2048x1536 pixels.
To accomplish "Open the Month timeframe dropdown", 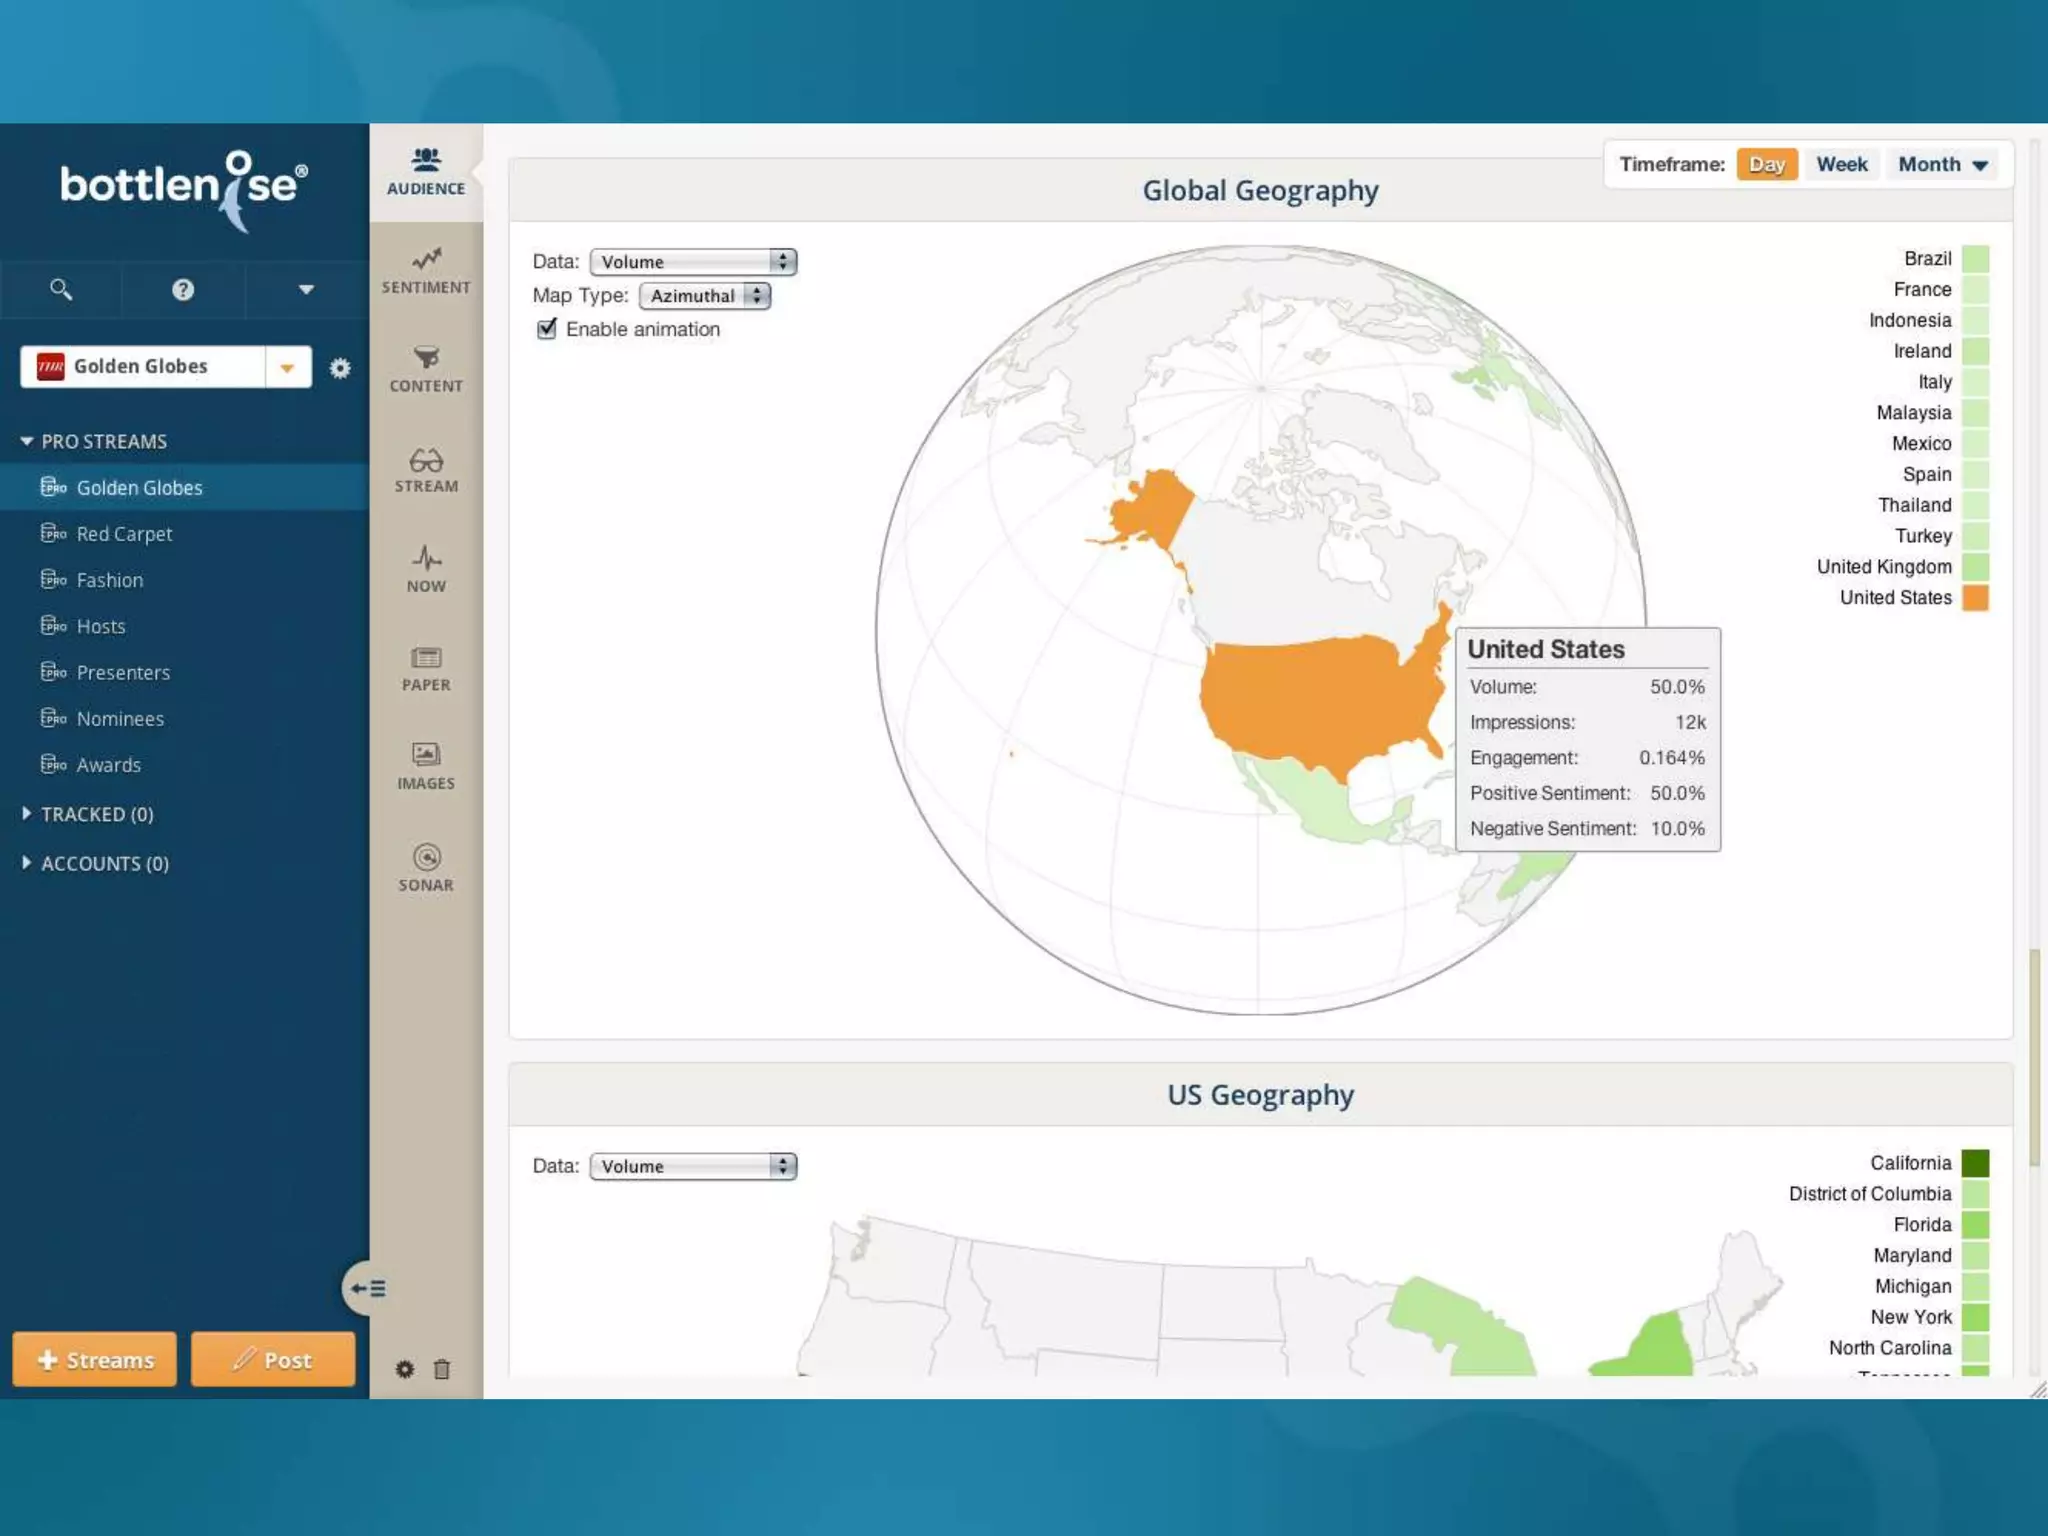I will coord(1942,165).
